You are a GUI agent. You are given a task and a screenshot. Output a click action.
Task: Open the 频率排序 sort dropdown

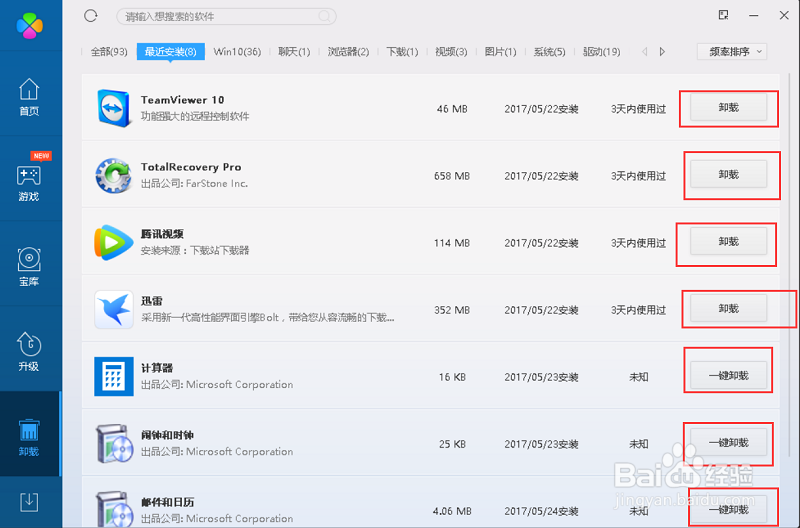(732, 52)
